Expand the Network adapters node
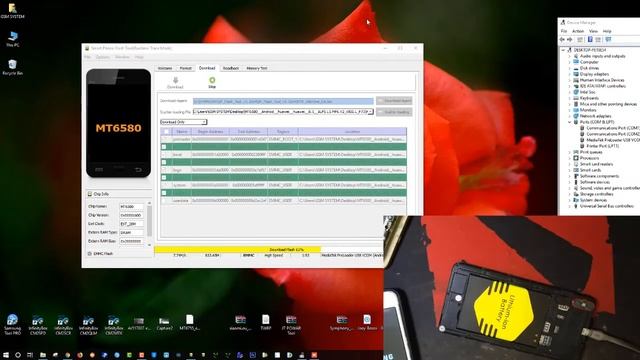 click(x=570, y=116)
